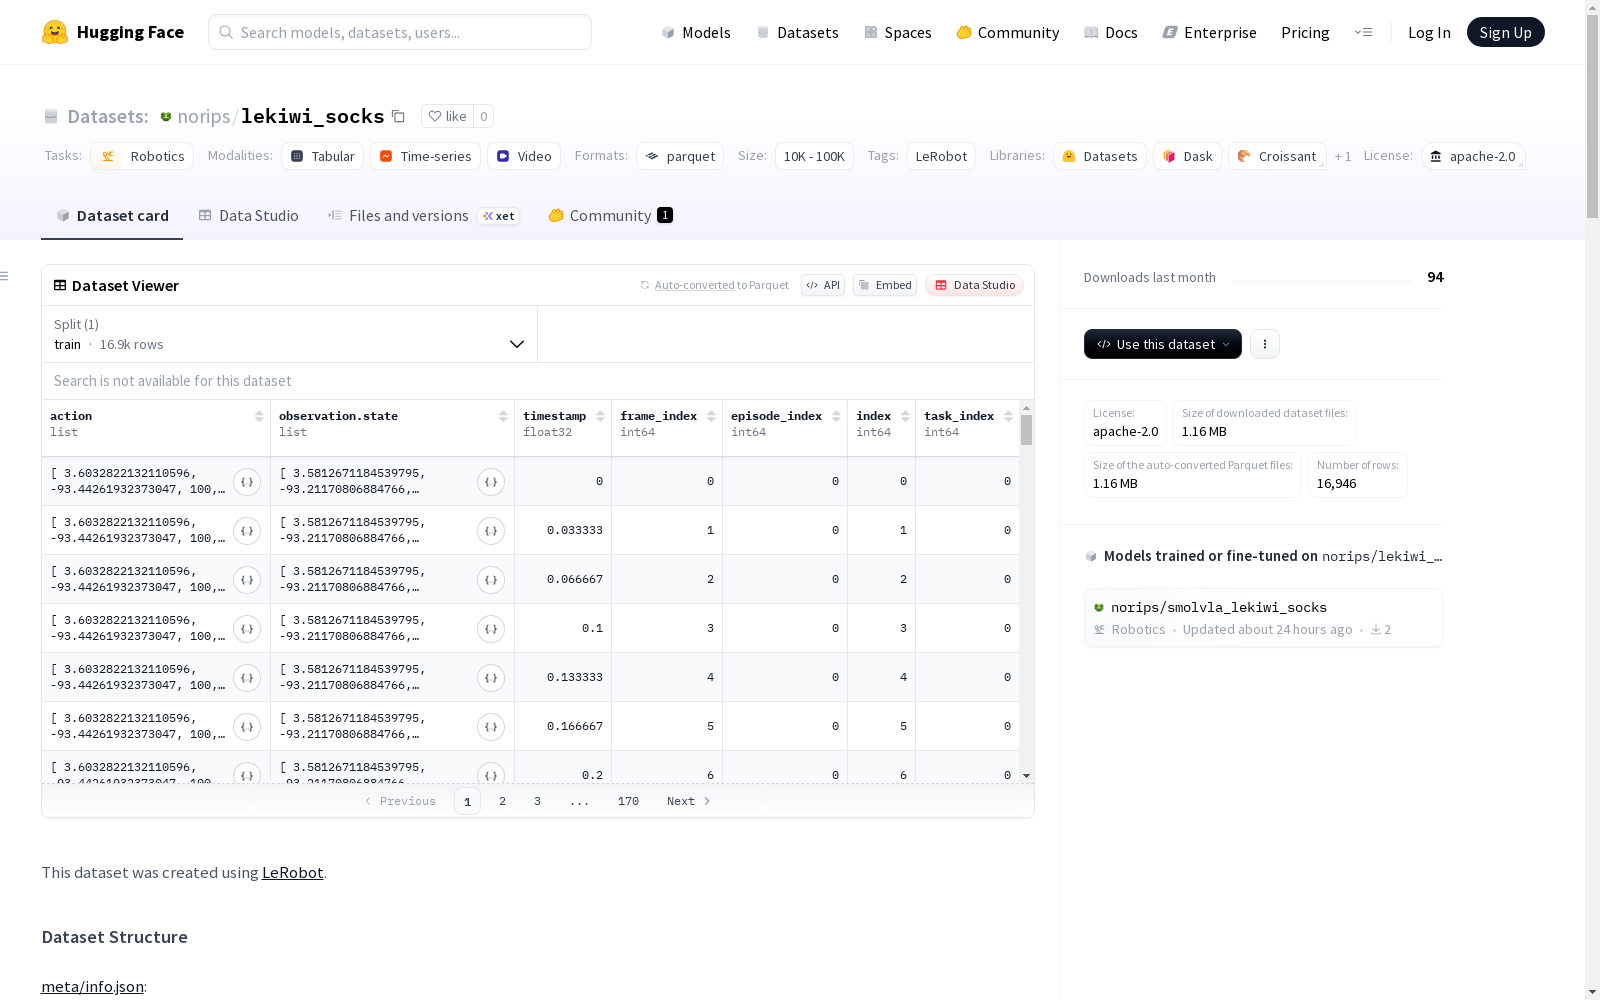
Task: Expand action cell JSON in the 0.1 row
Action: [247, 629]
